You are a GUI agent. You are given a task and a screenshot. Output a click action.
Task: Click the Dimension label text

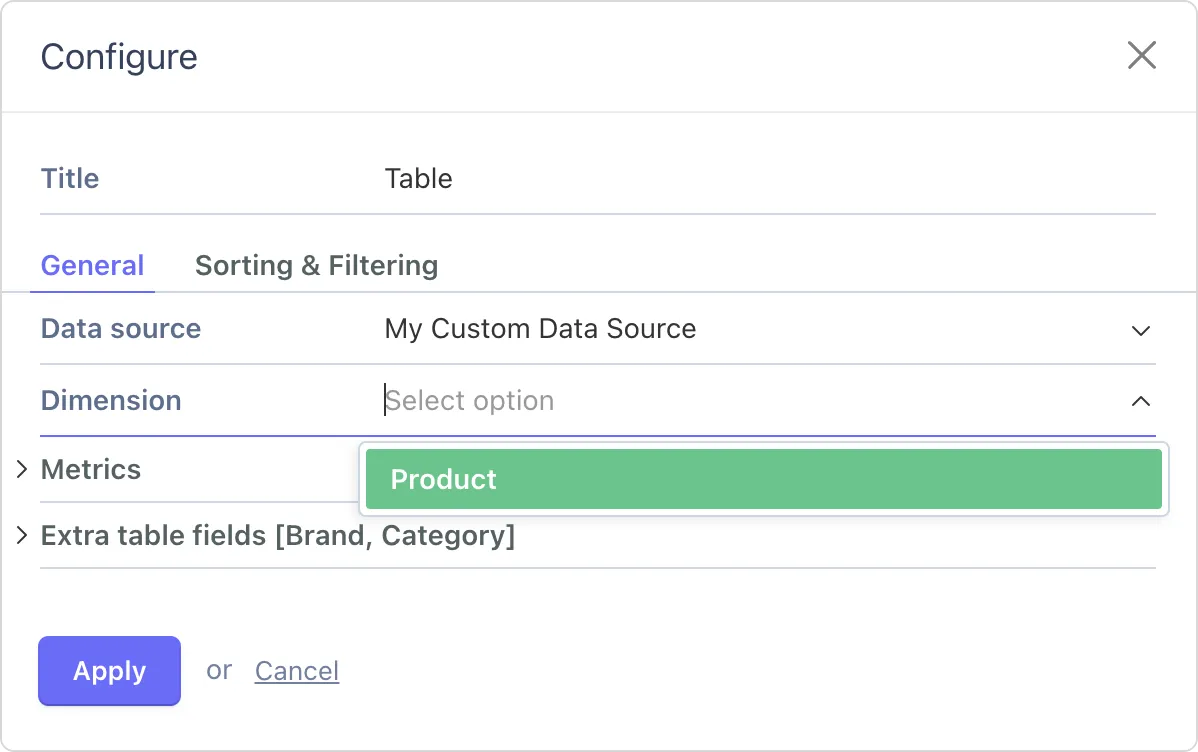coord(111,401)
